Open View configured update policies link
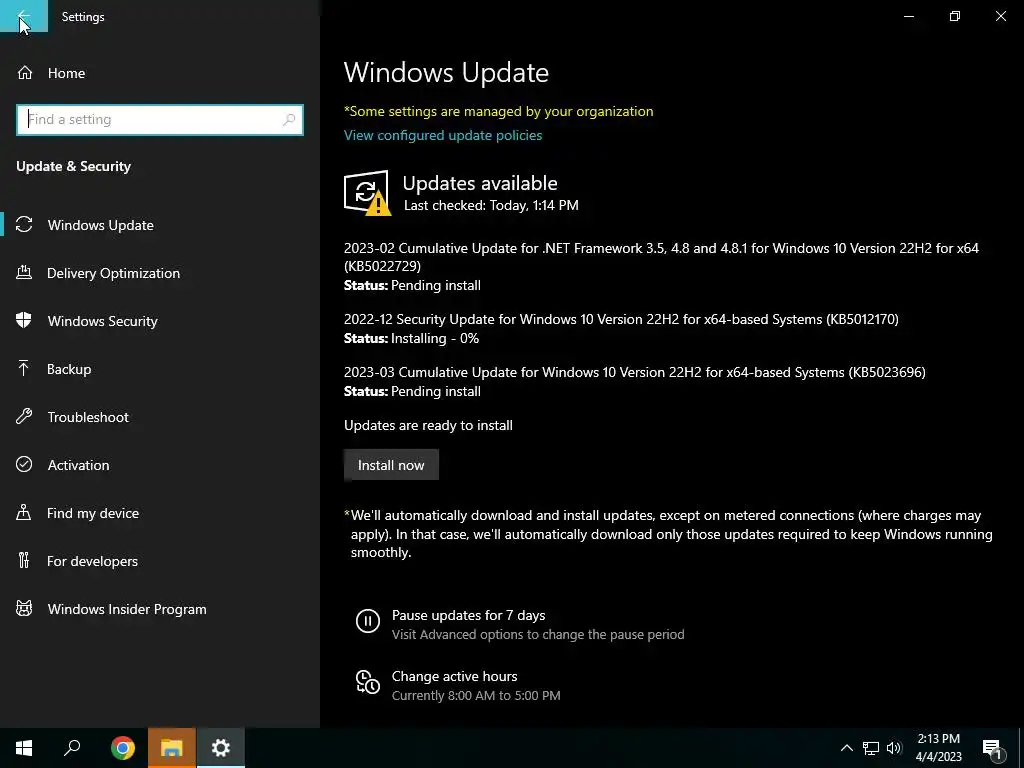The image size is (1024, 768). click(443, 135)
